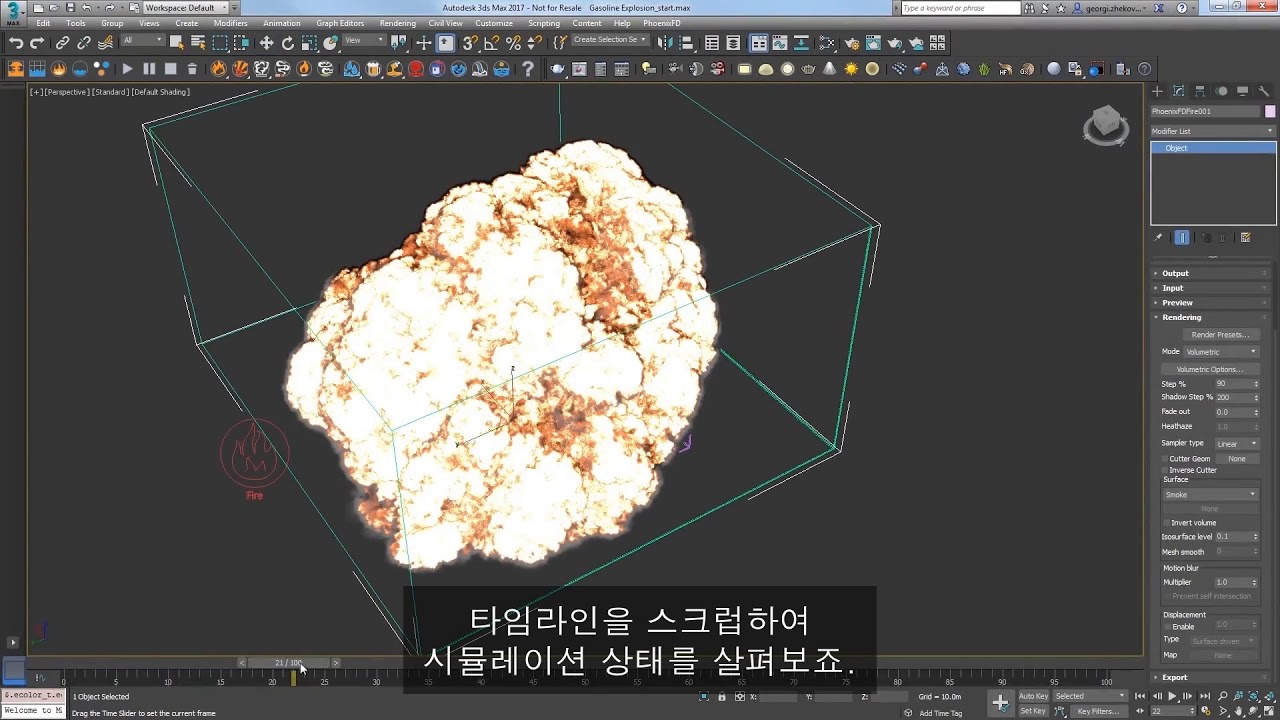1280x720 pixels.
Task: Click the sun light icon in toolbar
Action: 851,69
